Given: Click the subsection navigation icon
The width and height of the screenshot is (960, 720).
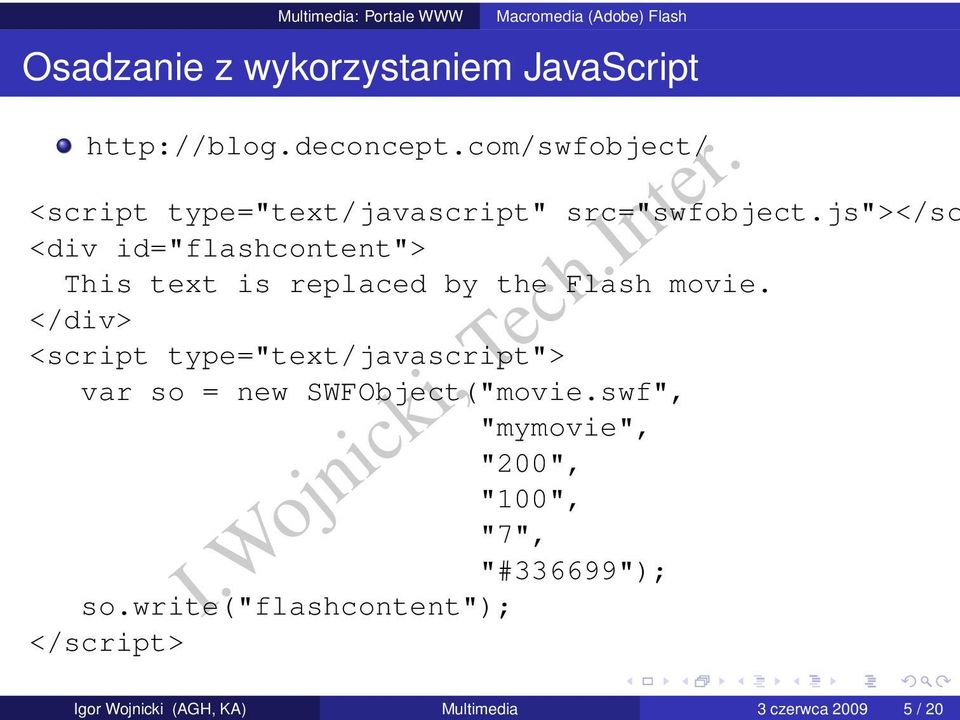Looking at the screenshot, I should (x=759, y=681).
